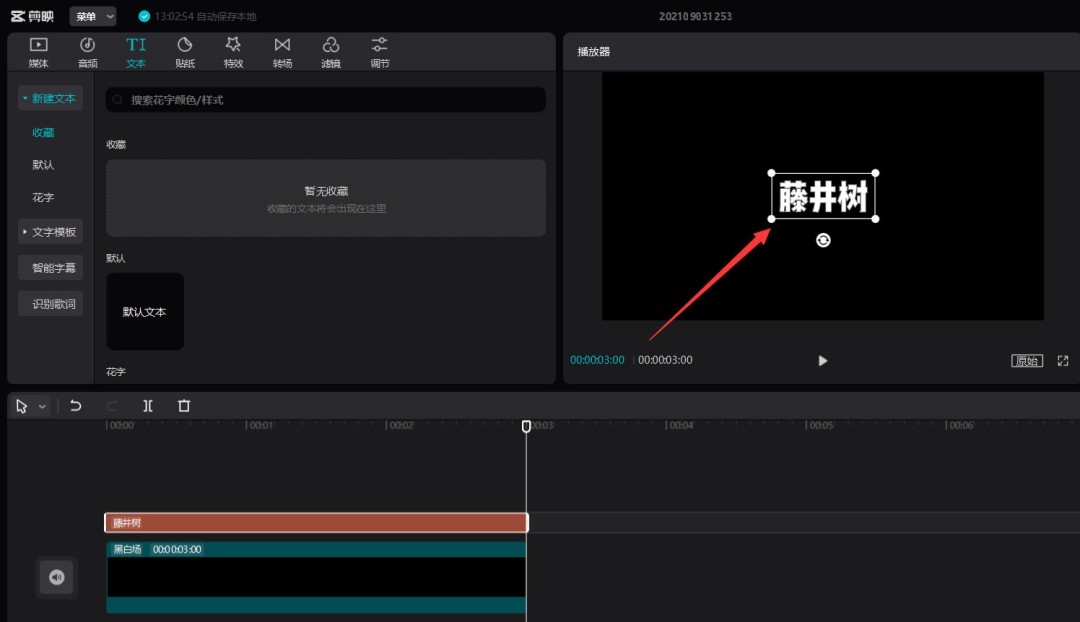Open the 滤镜 filters panel
1080x622 pixels.
[x=331, y=51]
